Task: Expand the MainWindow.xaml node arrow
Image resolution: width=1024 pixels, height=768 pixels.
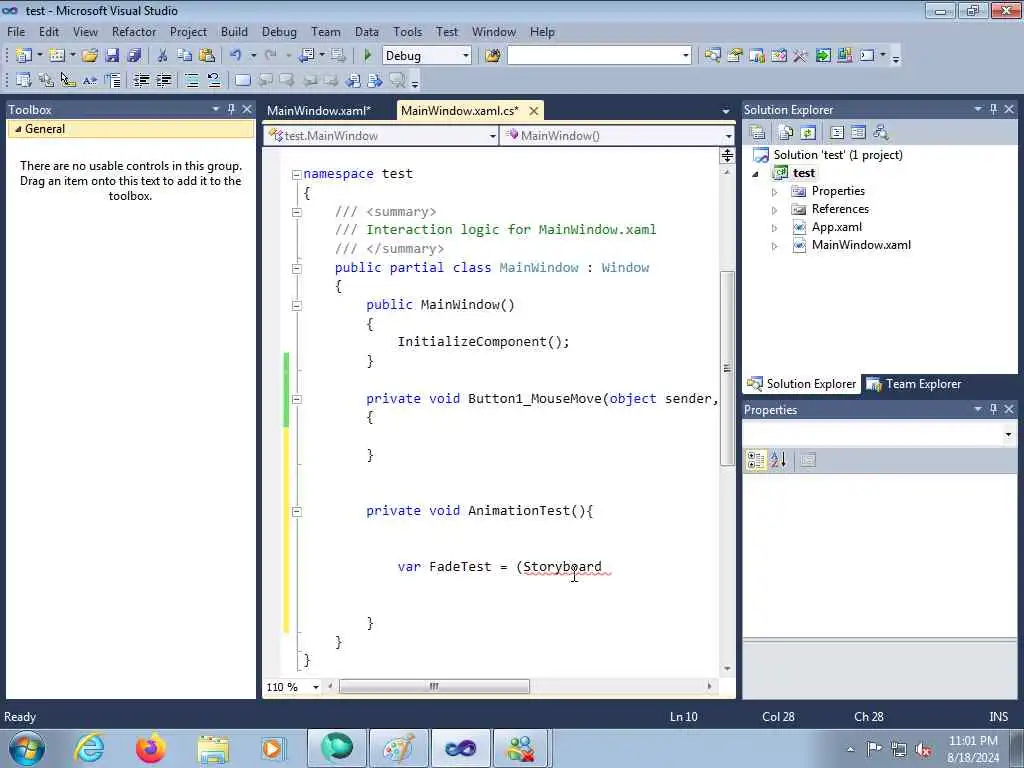Action: tap(775, 246)
